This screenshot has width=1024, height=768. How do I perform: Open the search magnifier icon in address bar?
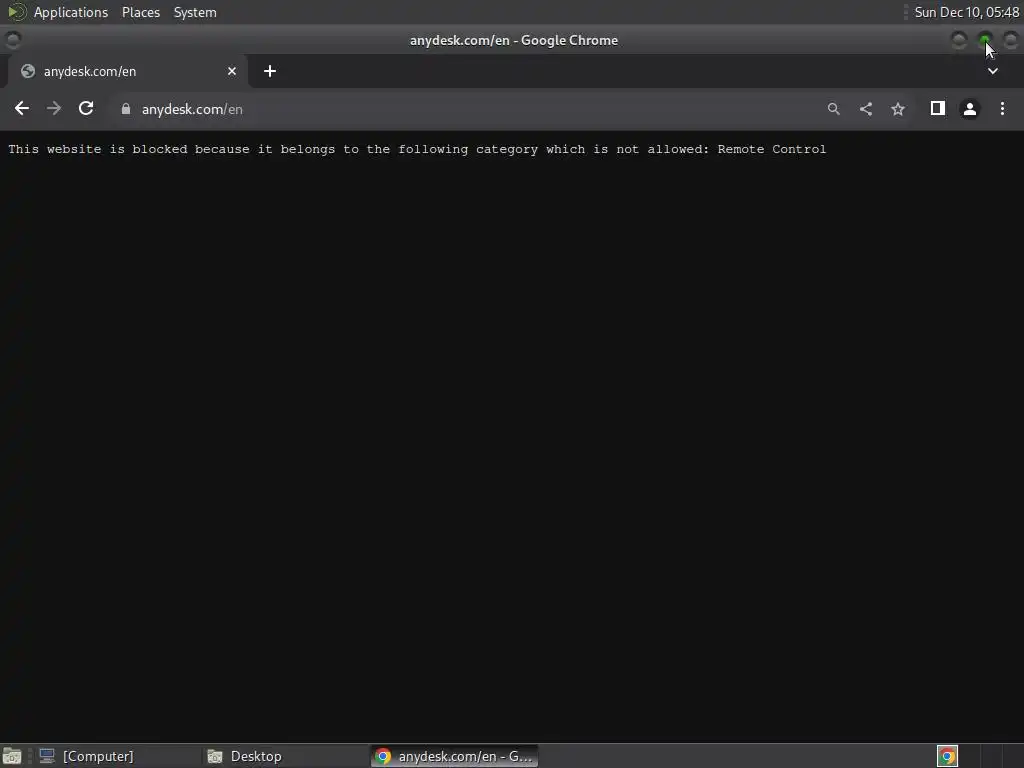(833, 109)
